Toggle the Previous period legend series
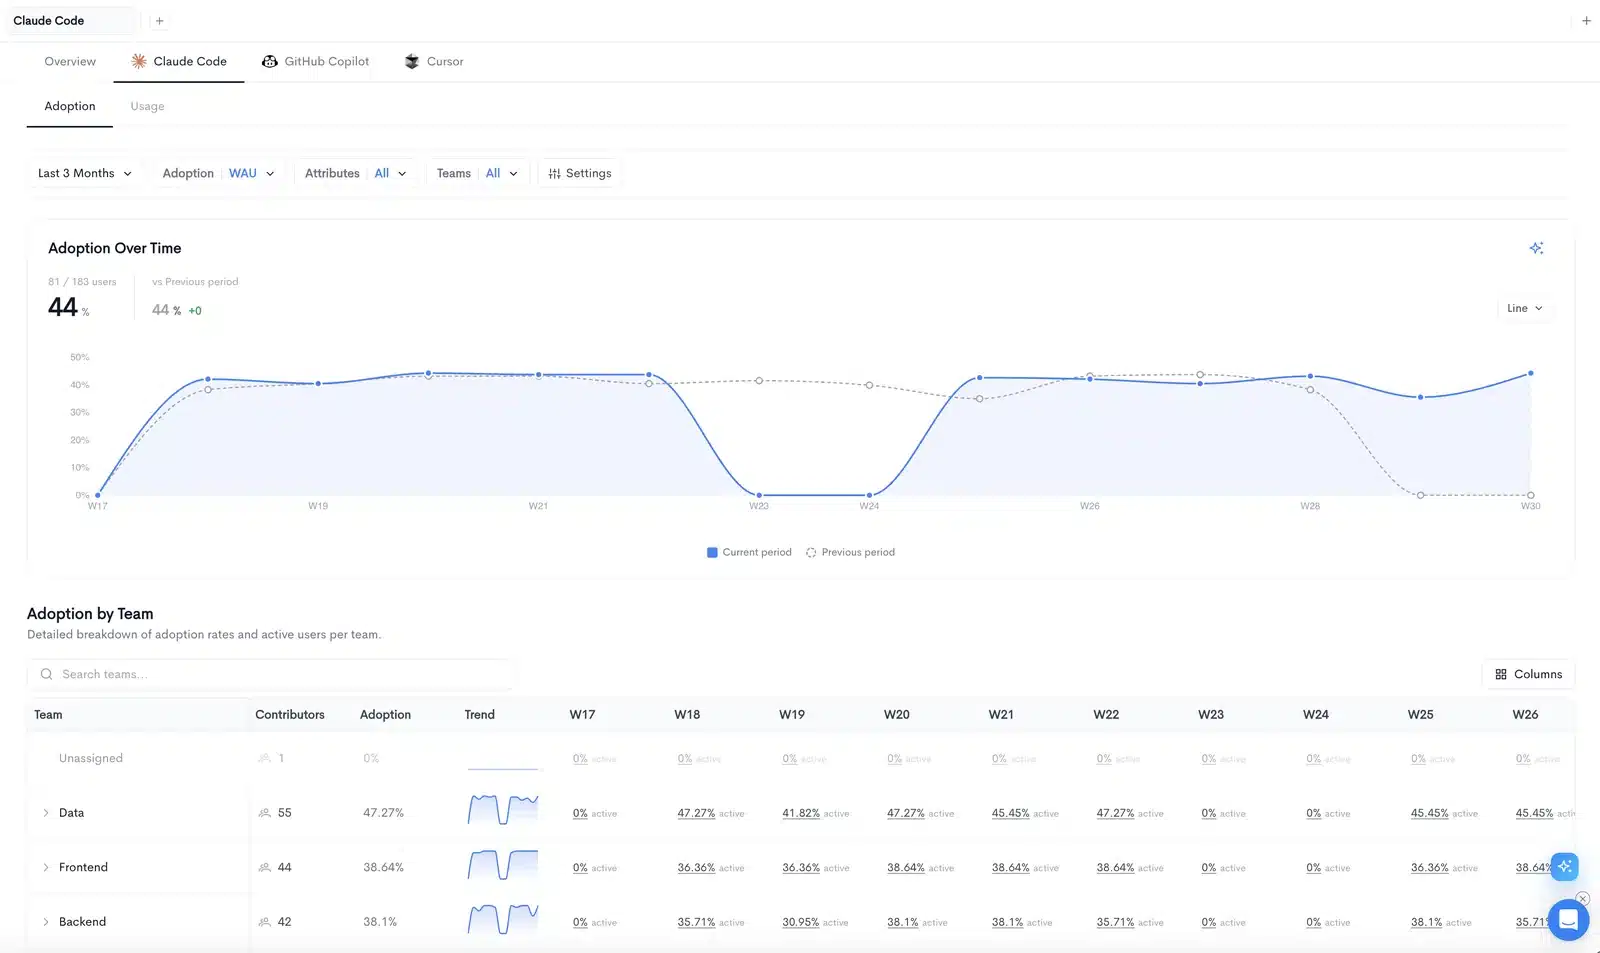The image size is (1600, 953). [850, 552]
